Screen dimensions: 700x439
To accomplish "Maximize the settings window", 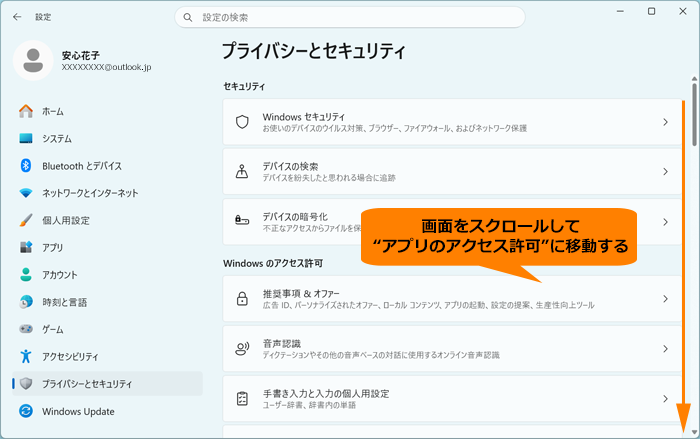I will 651,11.
